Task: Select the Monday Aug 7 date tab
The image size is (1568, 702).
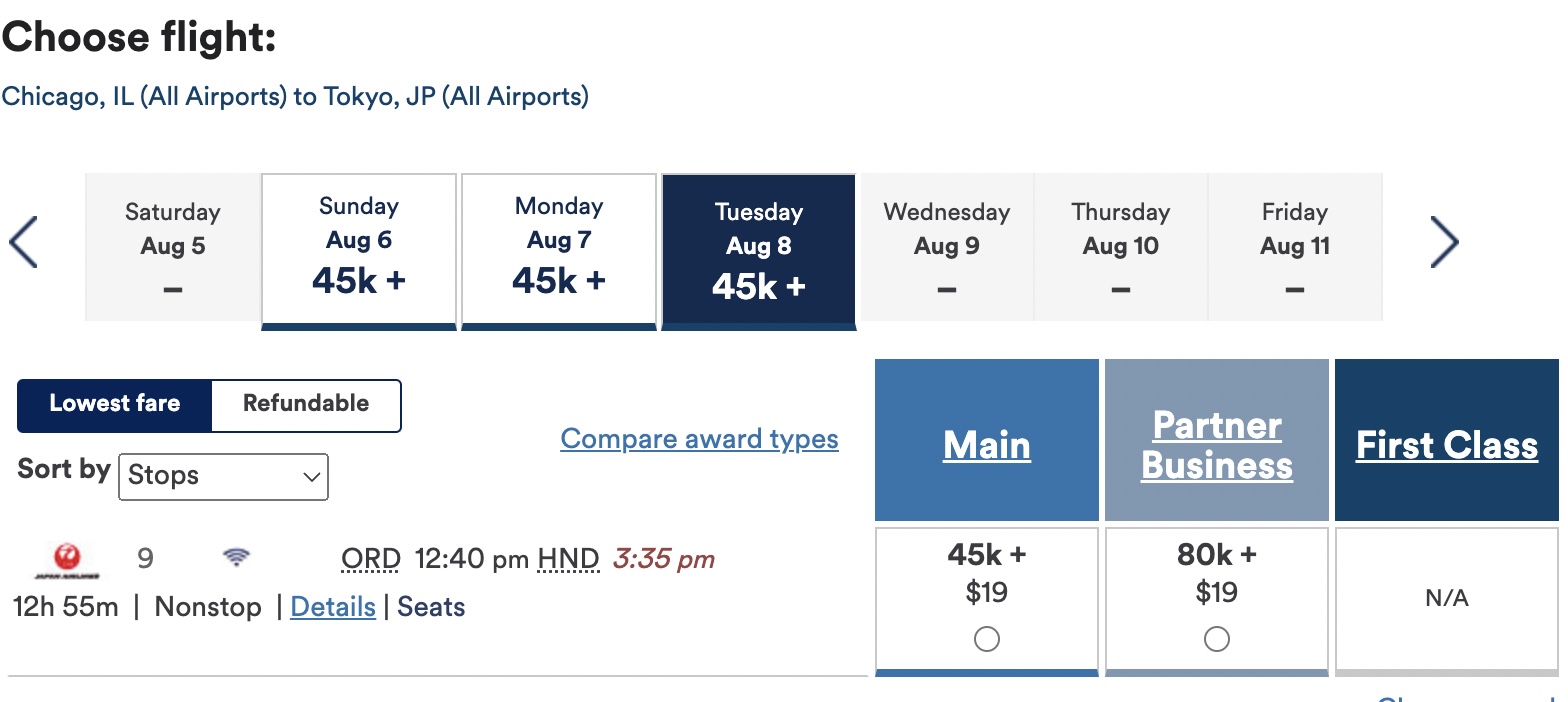Action: (x=559, y=248)
